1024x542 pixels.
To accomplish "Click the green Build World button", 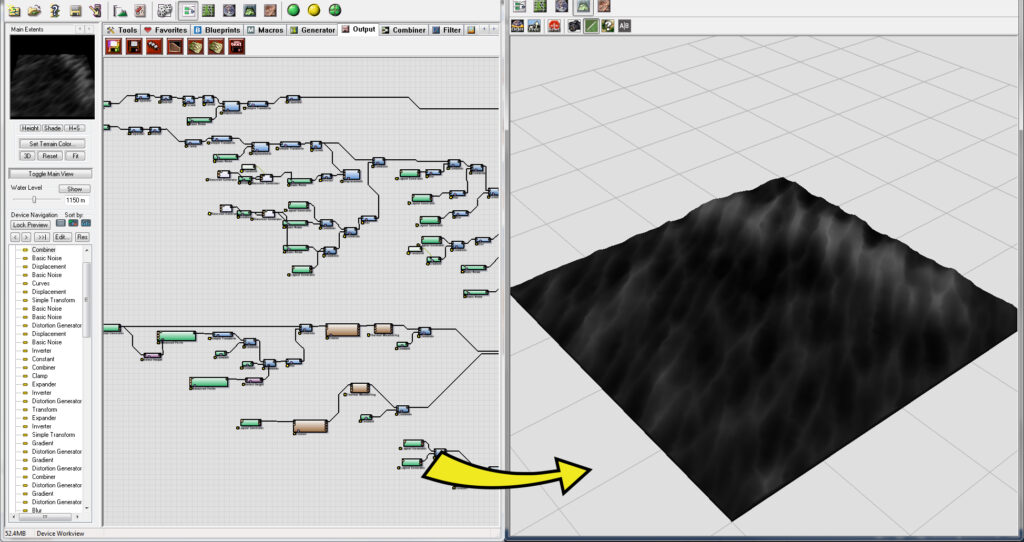I will point(293,10).
